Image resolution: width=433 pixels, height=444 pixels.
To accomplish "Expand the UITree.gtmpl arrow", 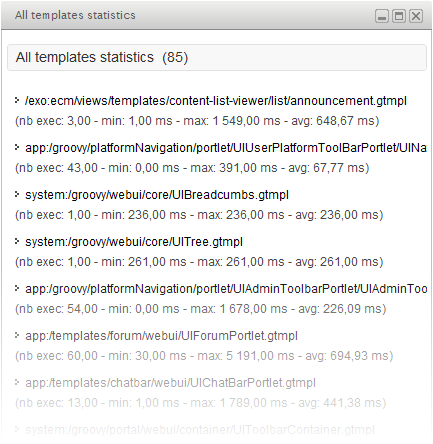I will coord(17,241).
